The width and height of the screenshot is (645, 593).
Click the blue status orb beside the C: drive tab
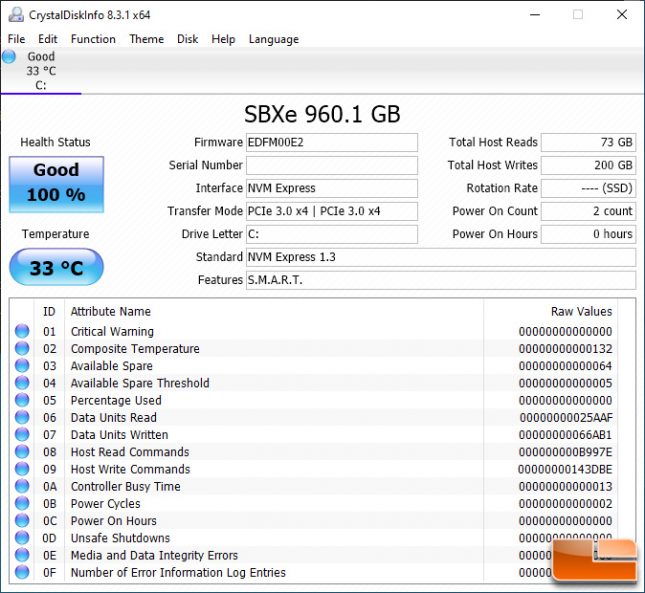coord(9,56)
